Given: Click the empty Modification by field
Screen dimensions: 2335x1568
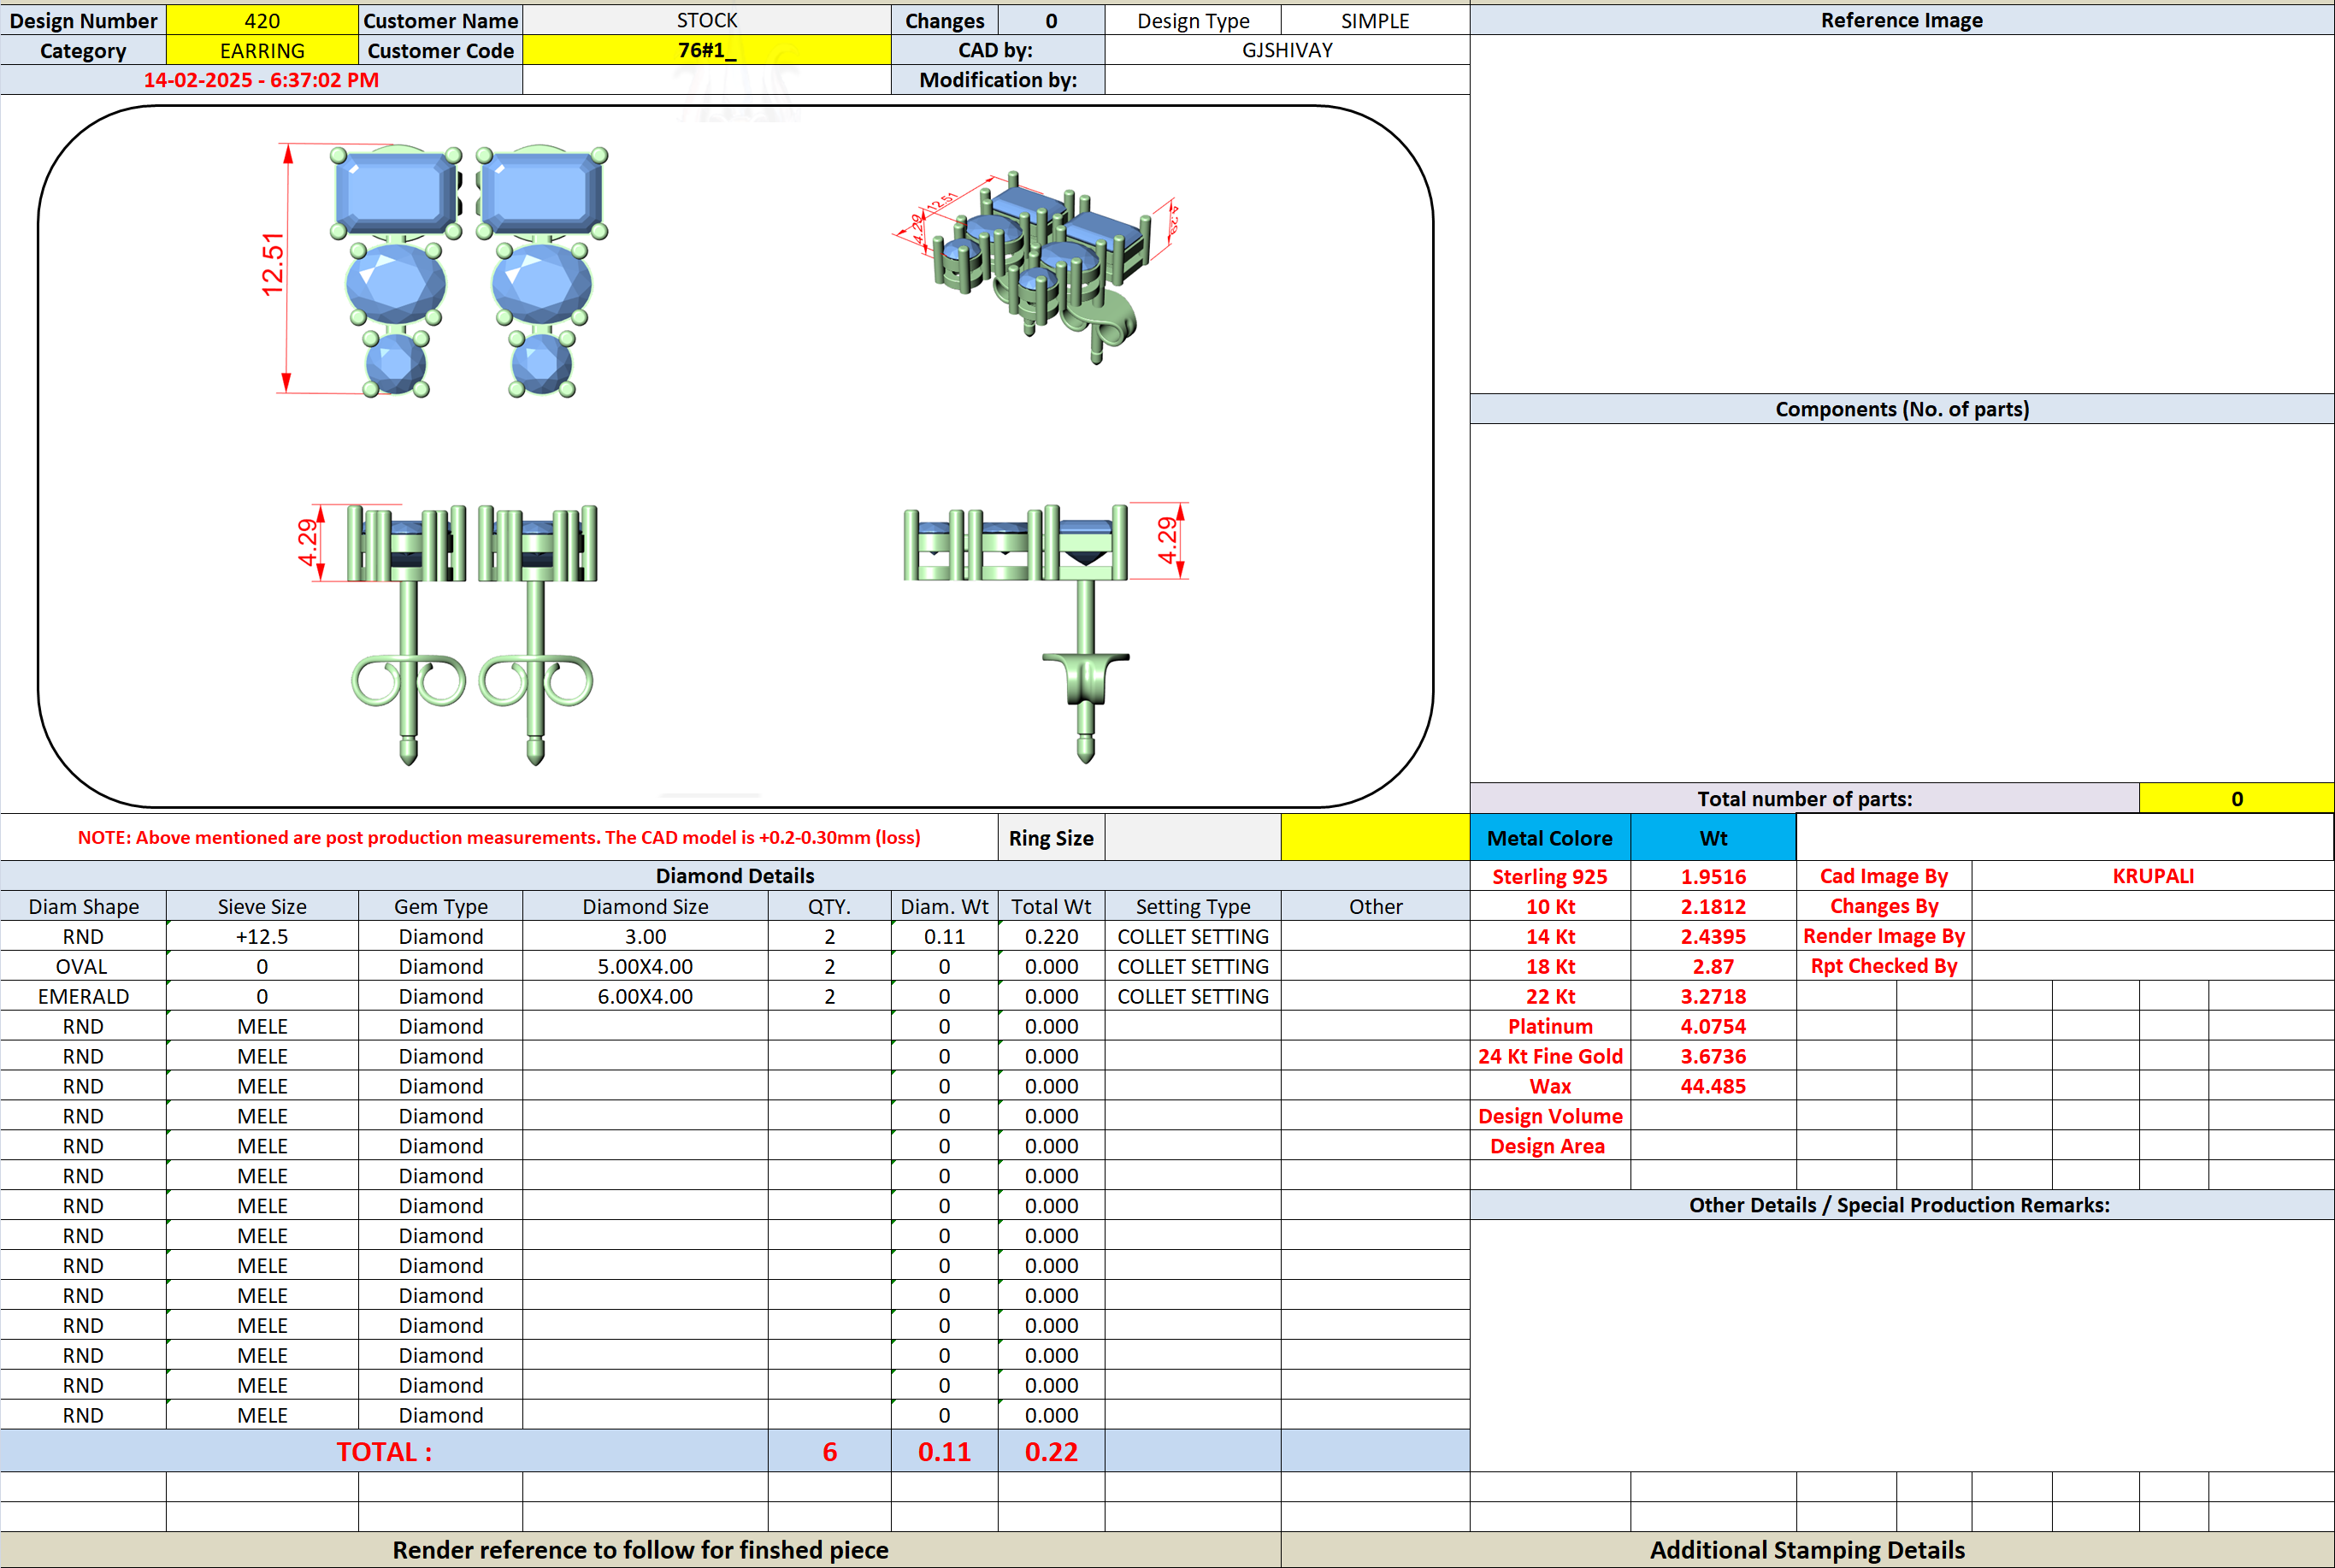Looking at the screenshot, I should click(1287, 80).
